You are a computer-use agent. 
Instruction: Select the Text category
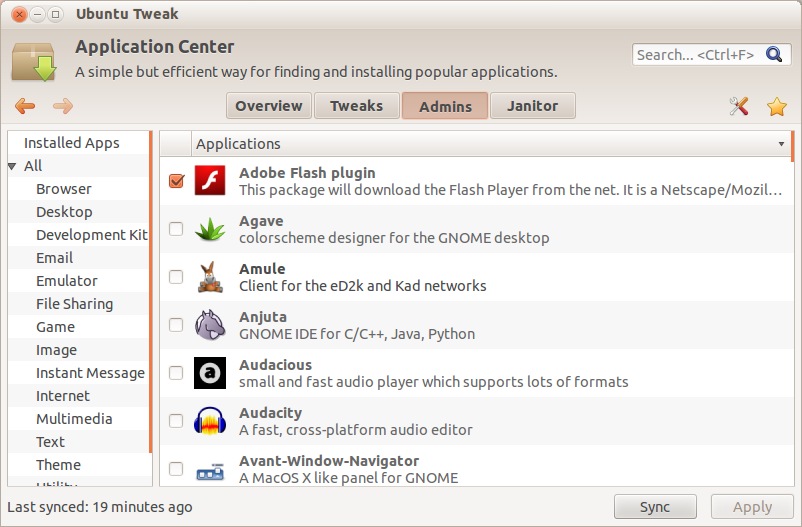click(x=50, y=442)
